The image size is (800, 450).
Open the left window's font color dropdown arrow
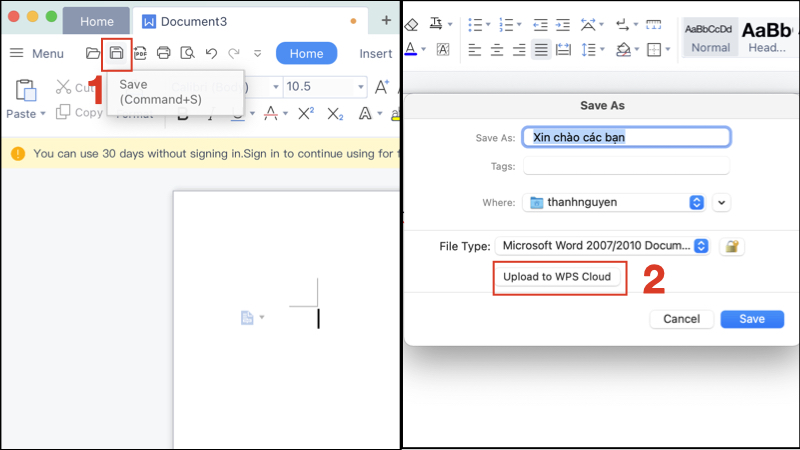tap(285, 114)
